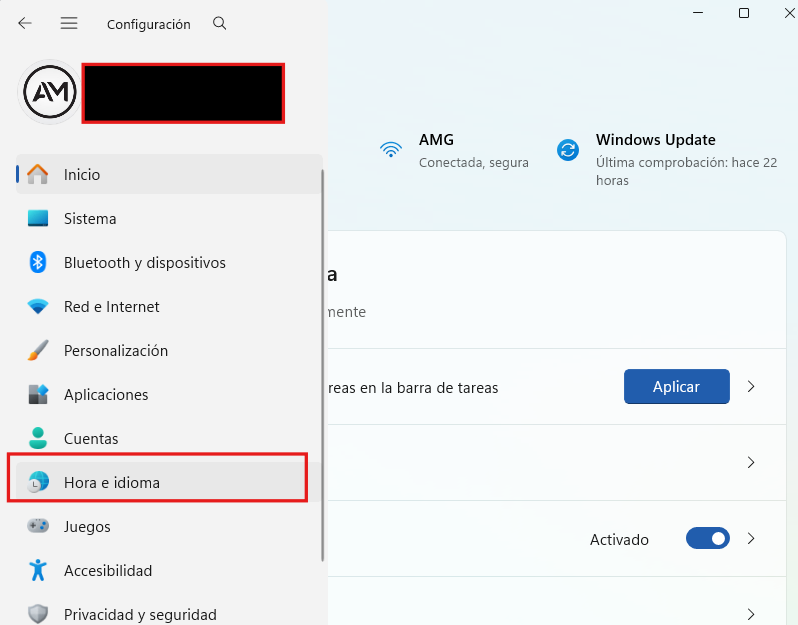Expand chevron next to Activado toggle
Screen dimensions: 798x625
[x=751, y=538]
